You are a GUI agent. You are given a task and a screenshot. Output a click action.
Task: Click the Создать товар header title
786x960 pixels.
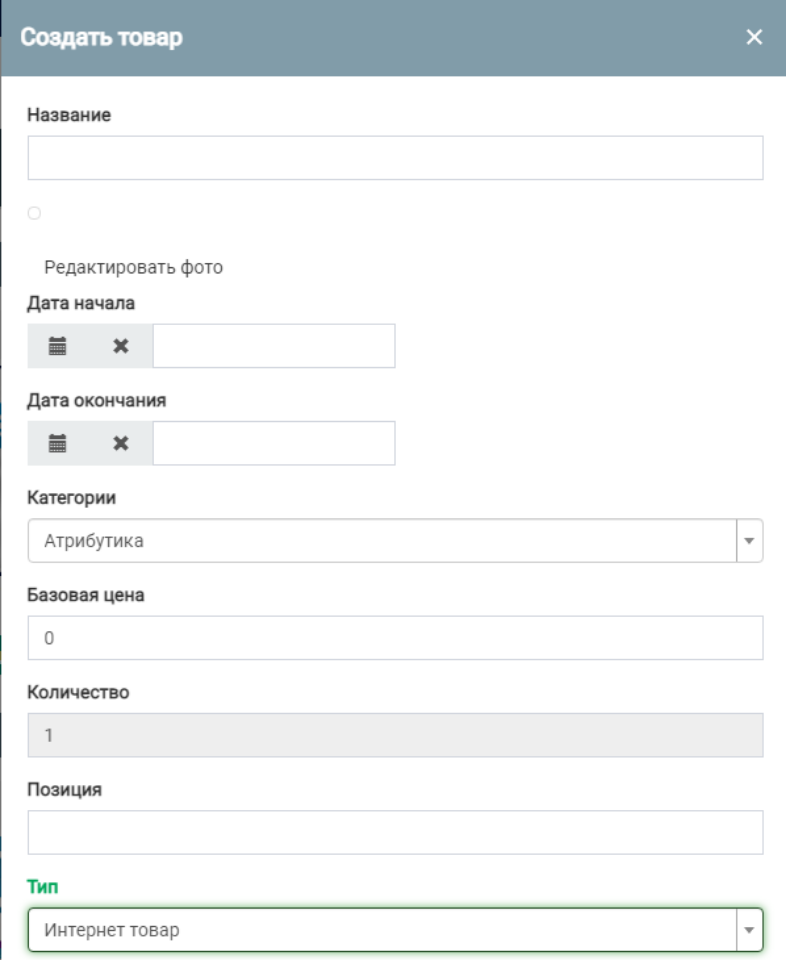point(102,38)
